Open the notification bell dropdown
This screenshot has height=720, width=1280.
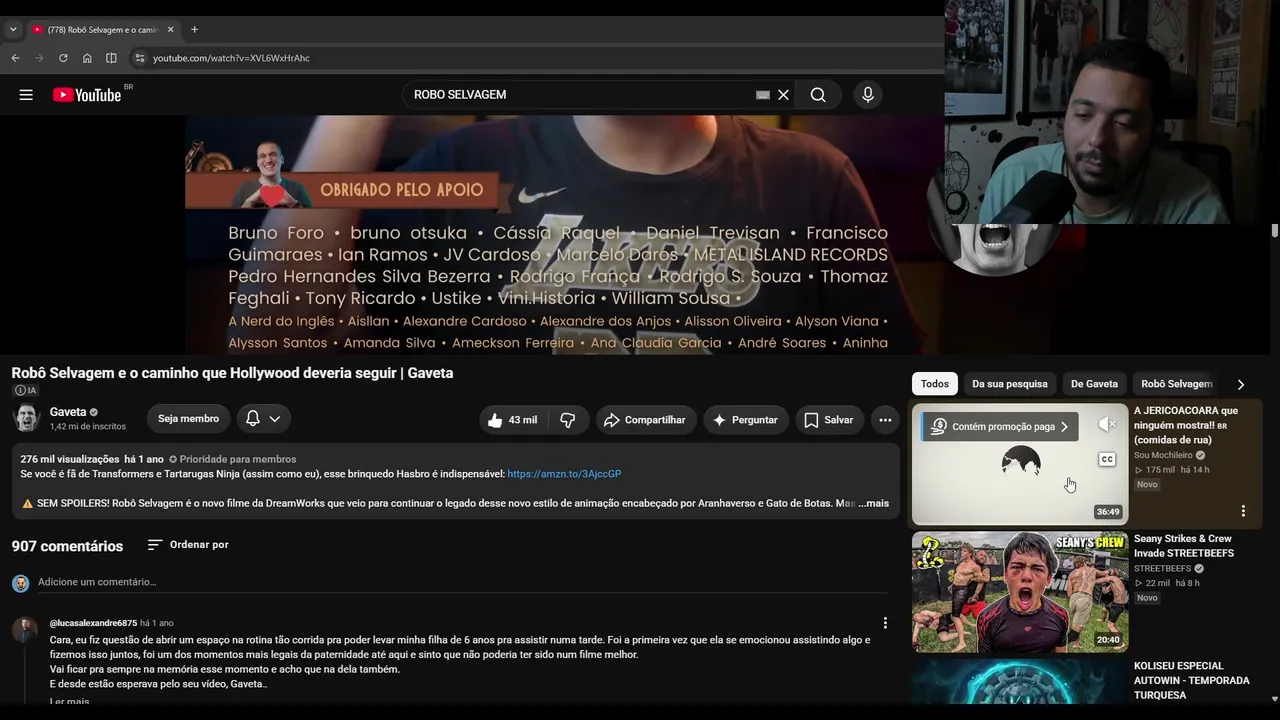pyautogui.click(x=264, y=419)
